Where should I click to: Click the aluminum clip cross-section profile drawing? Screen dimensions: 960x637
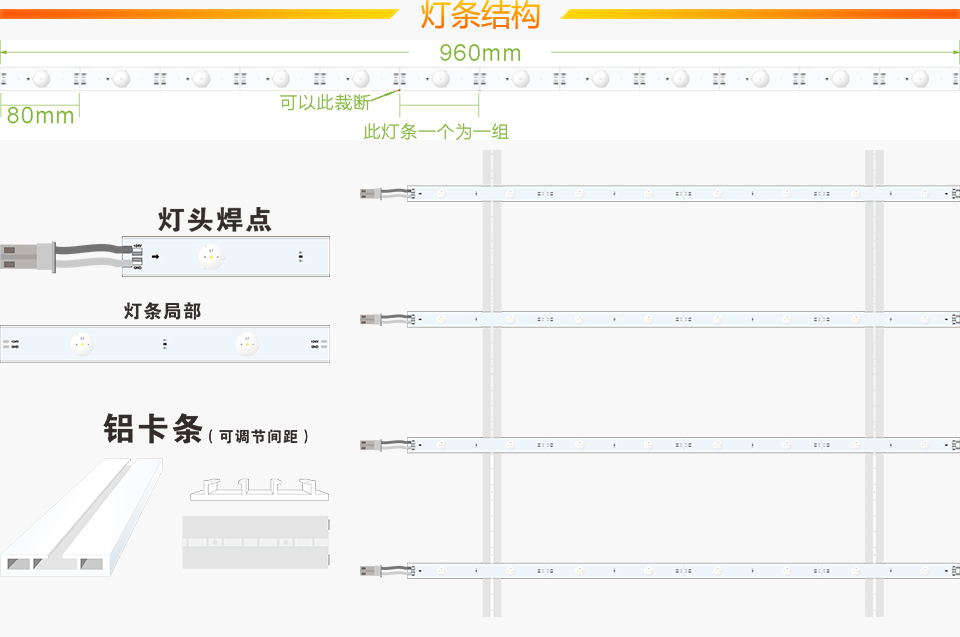(255, 489)
